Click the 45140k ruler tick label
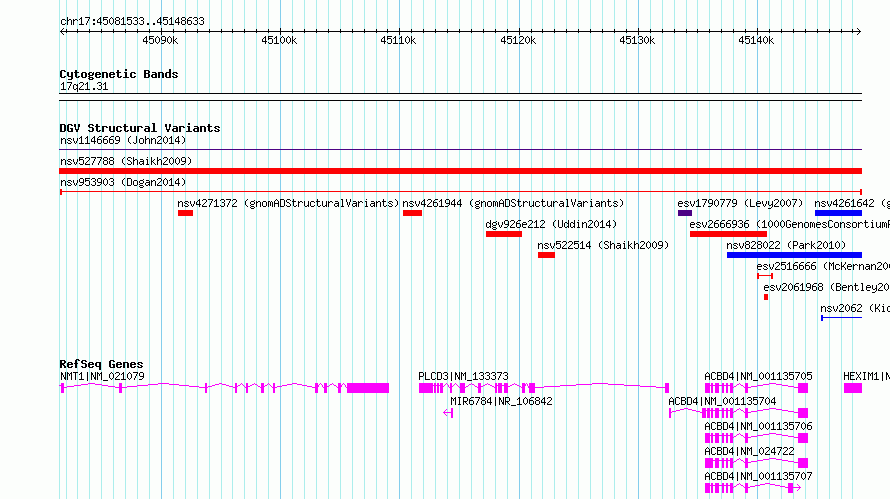890x499 pixels. coord(757,40)
